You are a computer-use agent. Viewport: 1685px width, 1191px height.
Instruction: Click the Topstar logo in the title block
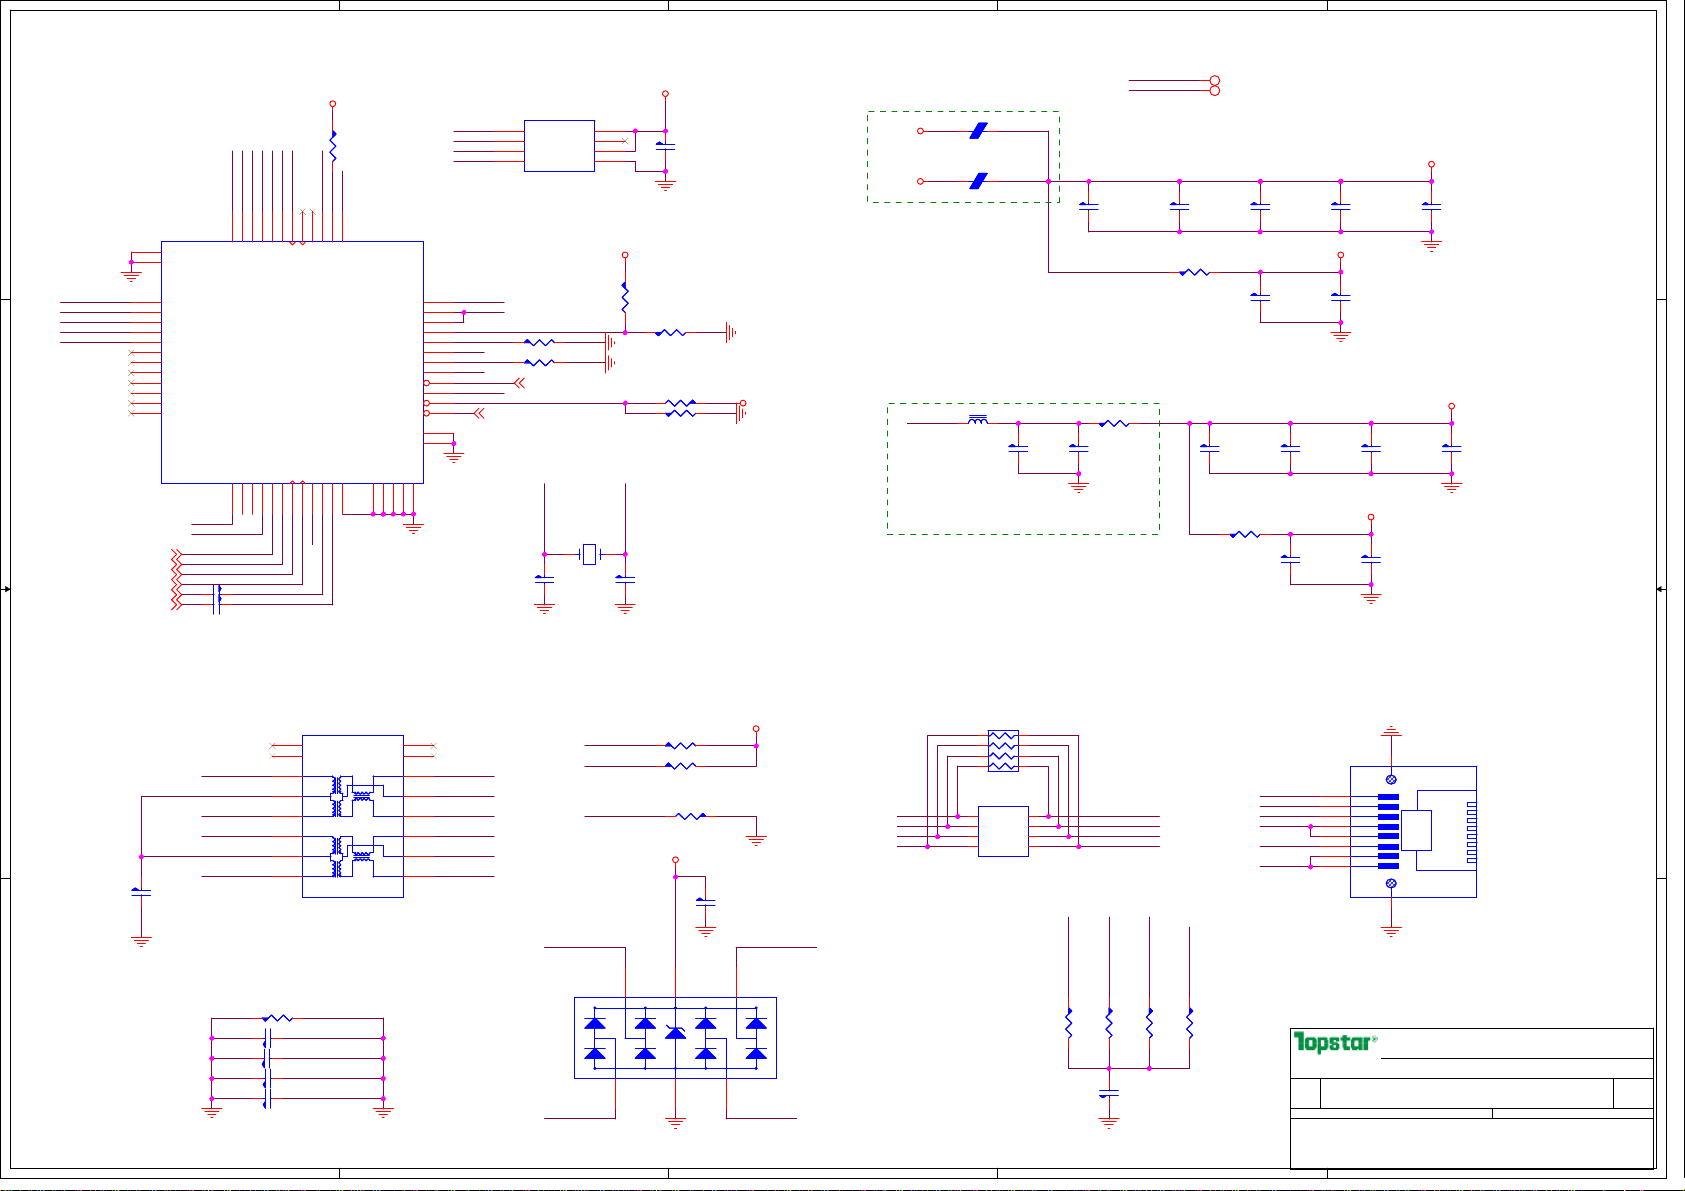coord(1335,1042)
